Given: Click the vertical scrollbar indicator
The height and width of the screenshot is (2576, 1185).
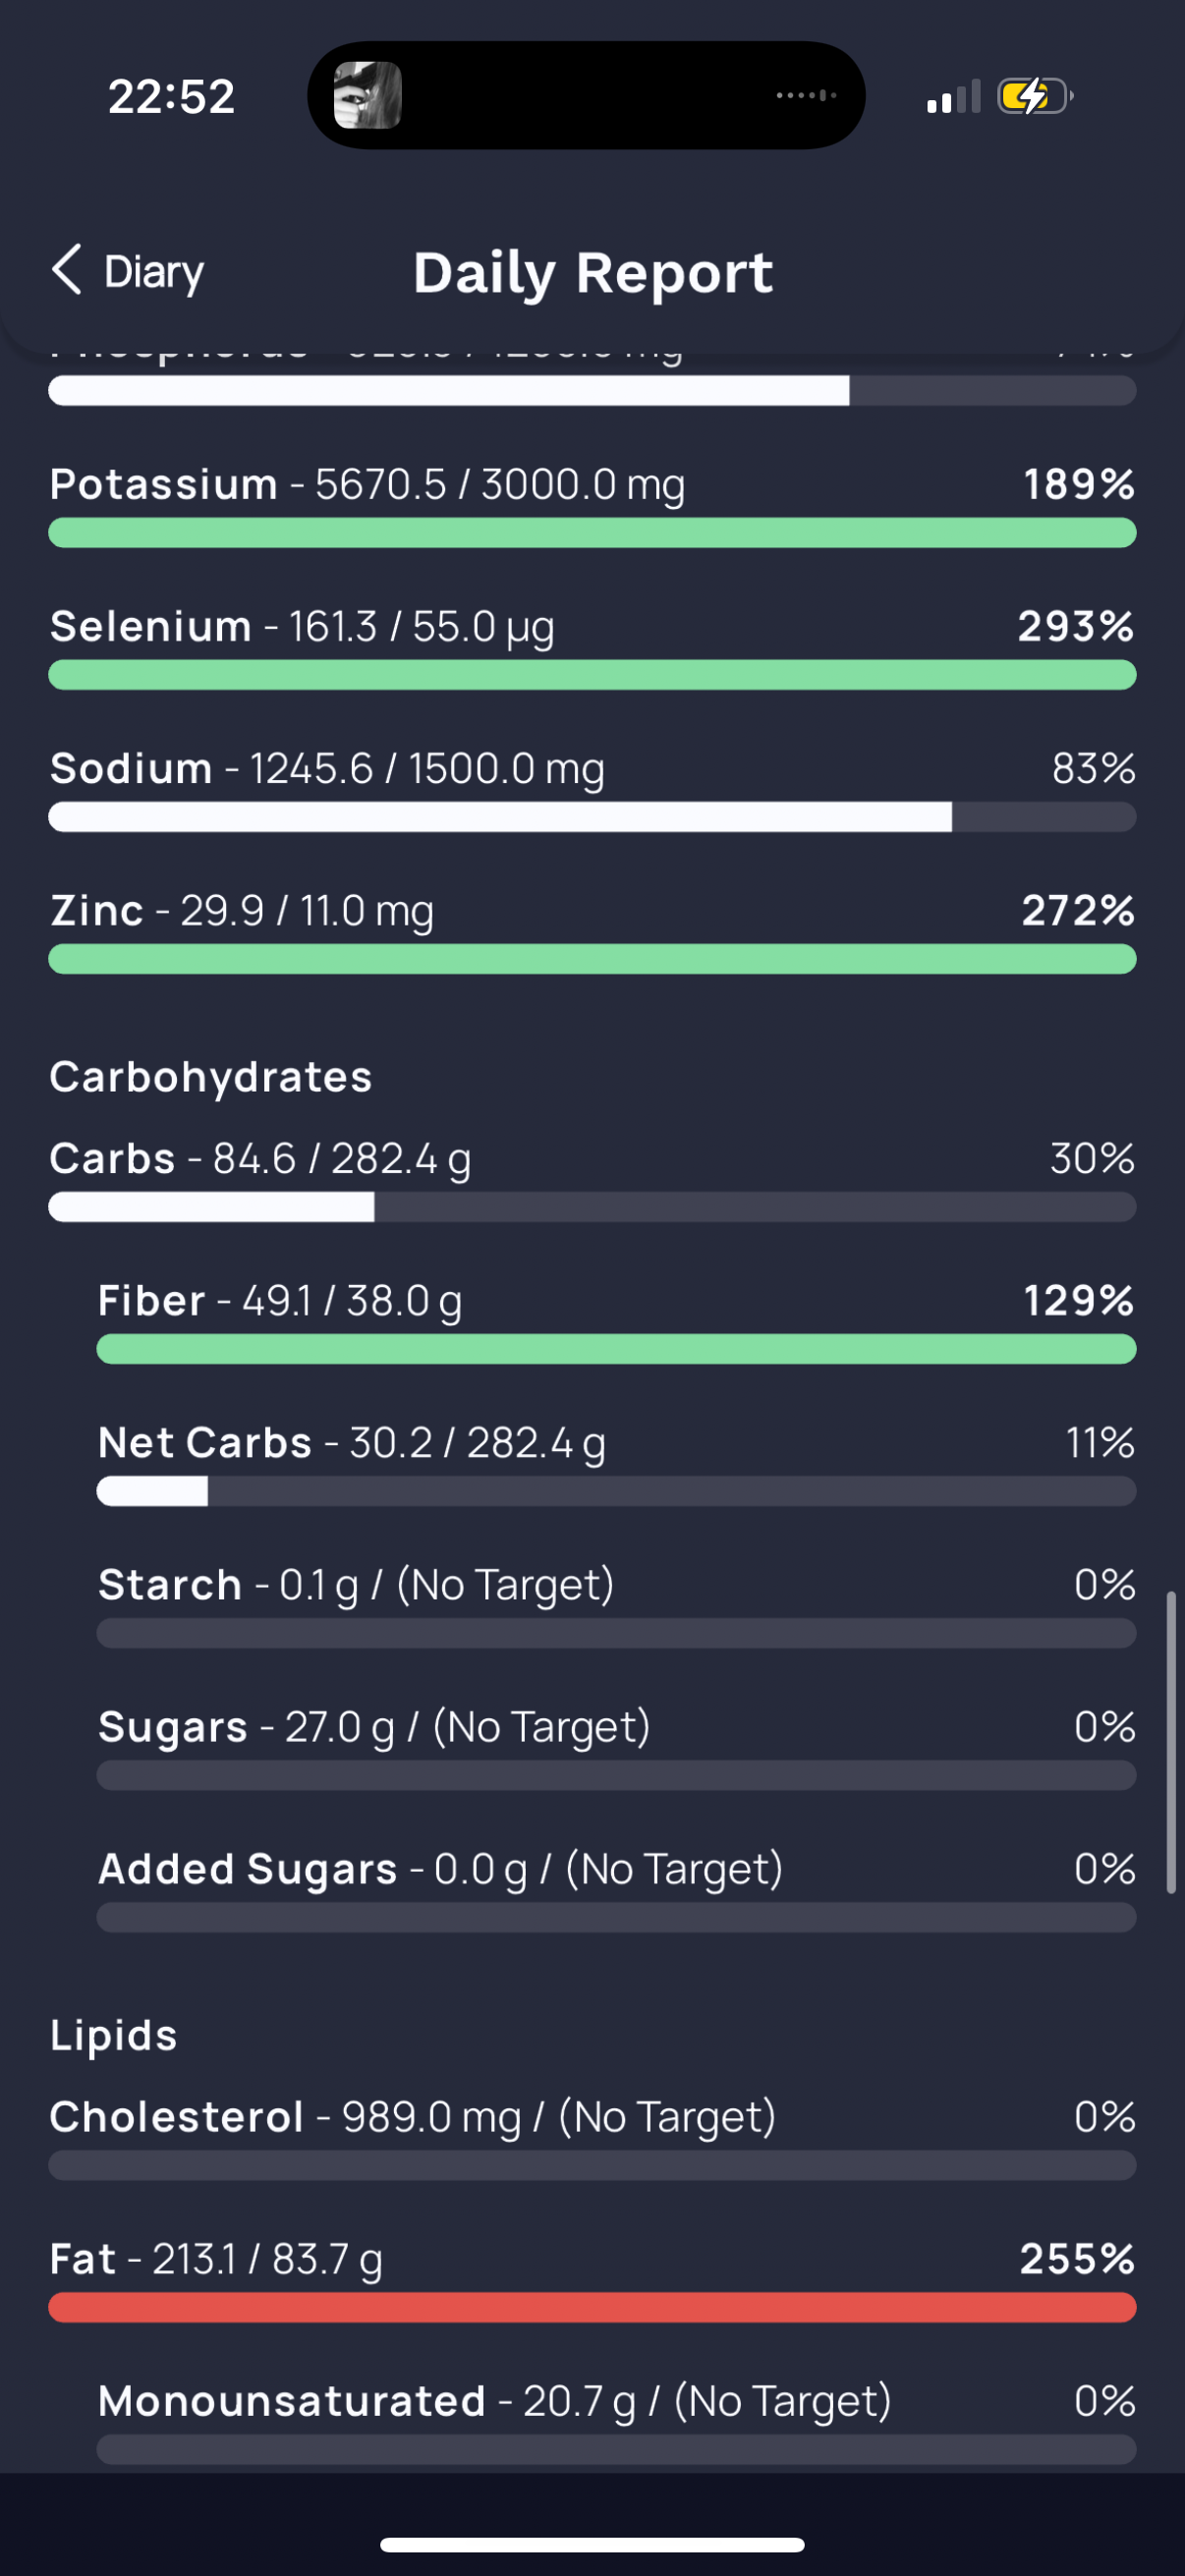Looking at the screenshot, I should pyautogui.click(x=1171, y=1742).
